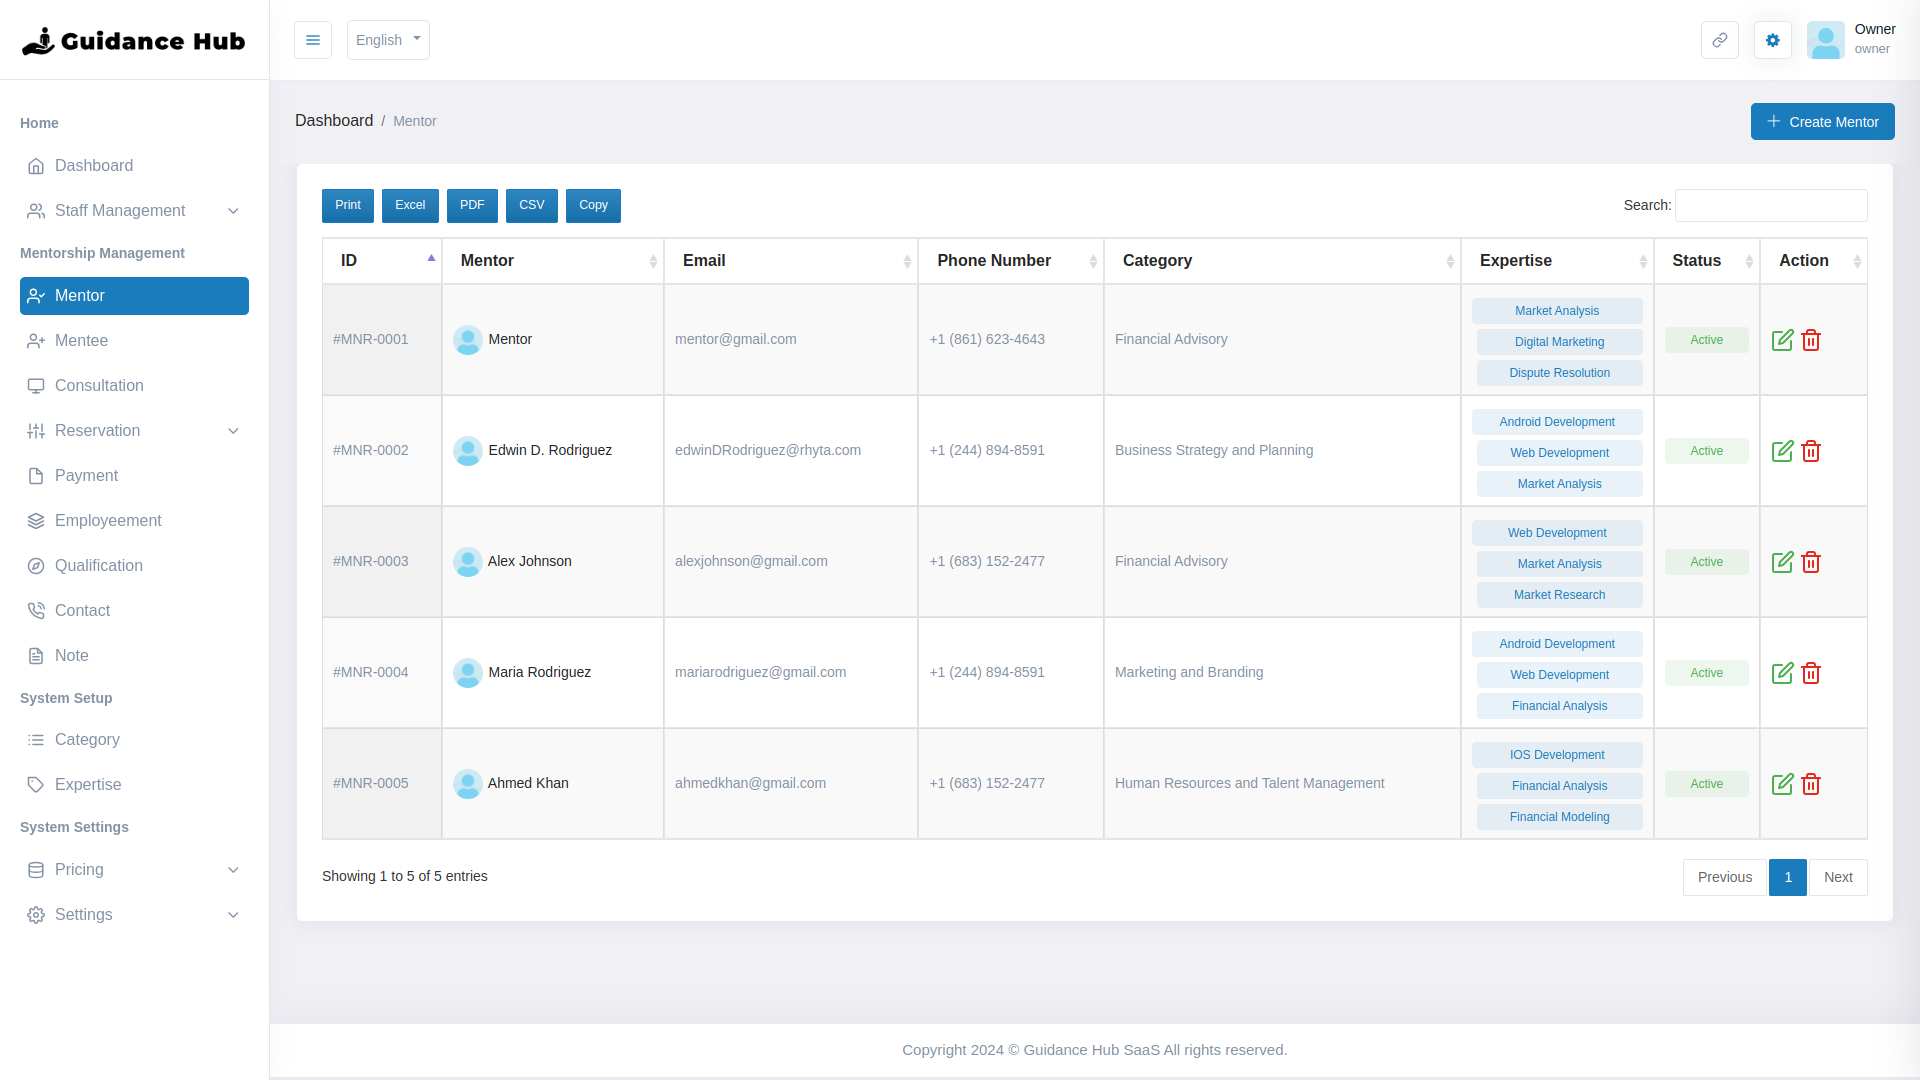The image size is (1920, 1080).
Task: Click the settings gear icon in header
Action: (x=1772, y=40)
